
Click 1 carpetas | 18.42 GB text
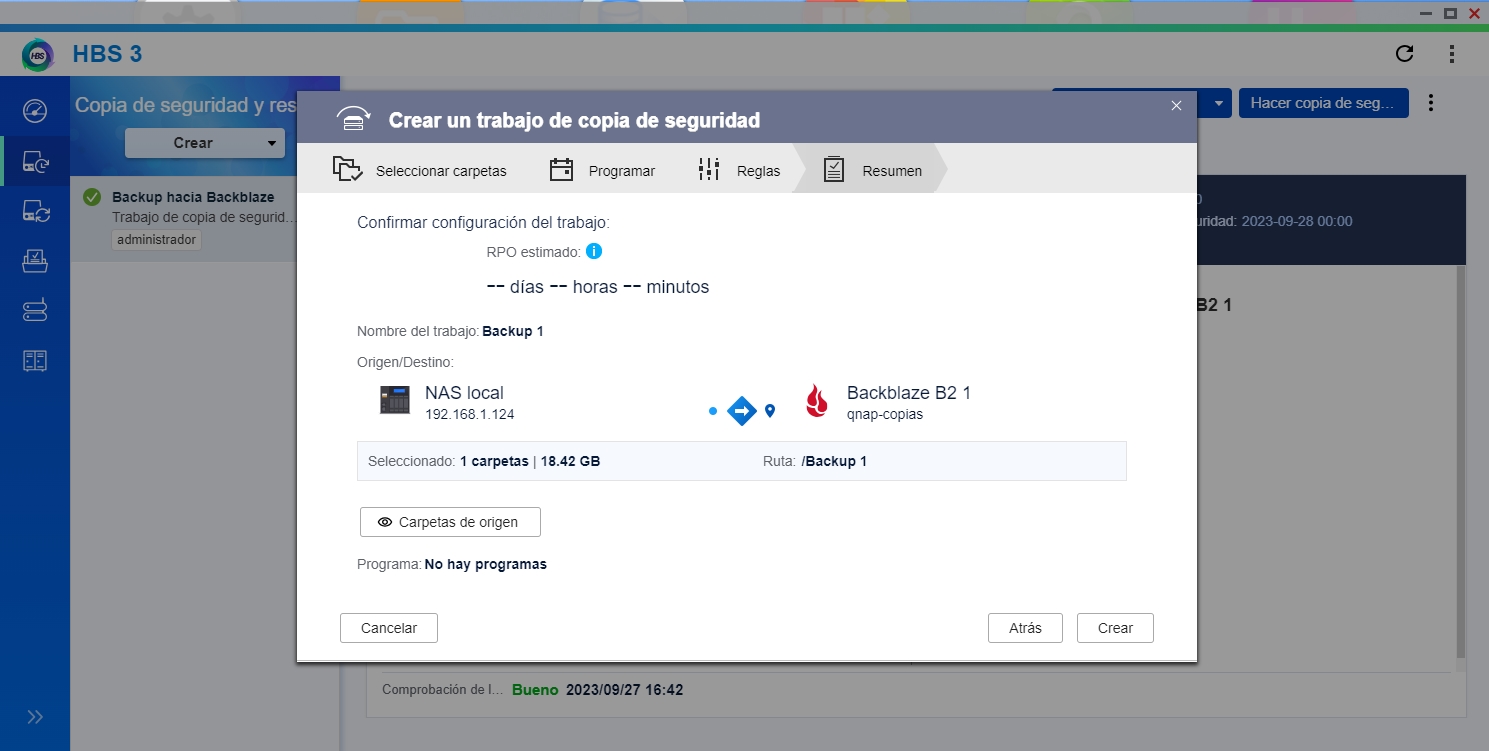pos(530,461)
